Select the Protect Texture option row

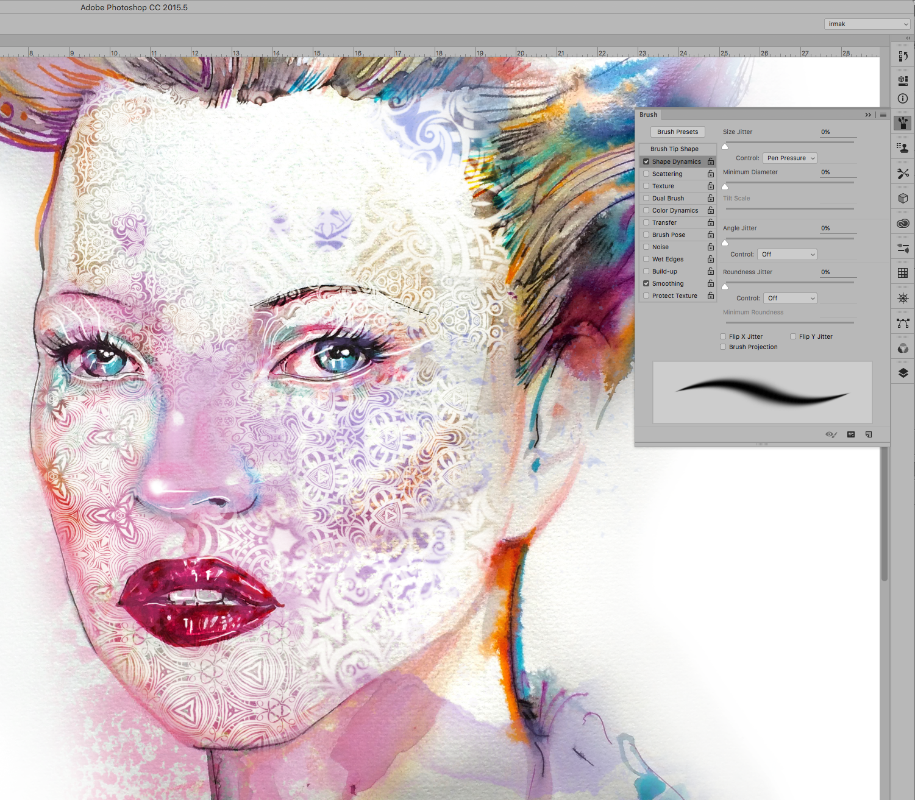pos(677,296)
